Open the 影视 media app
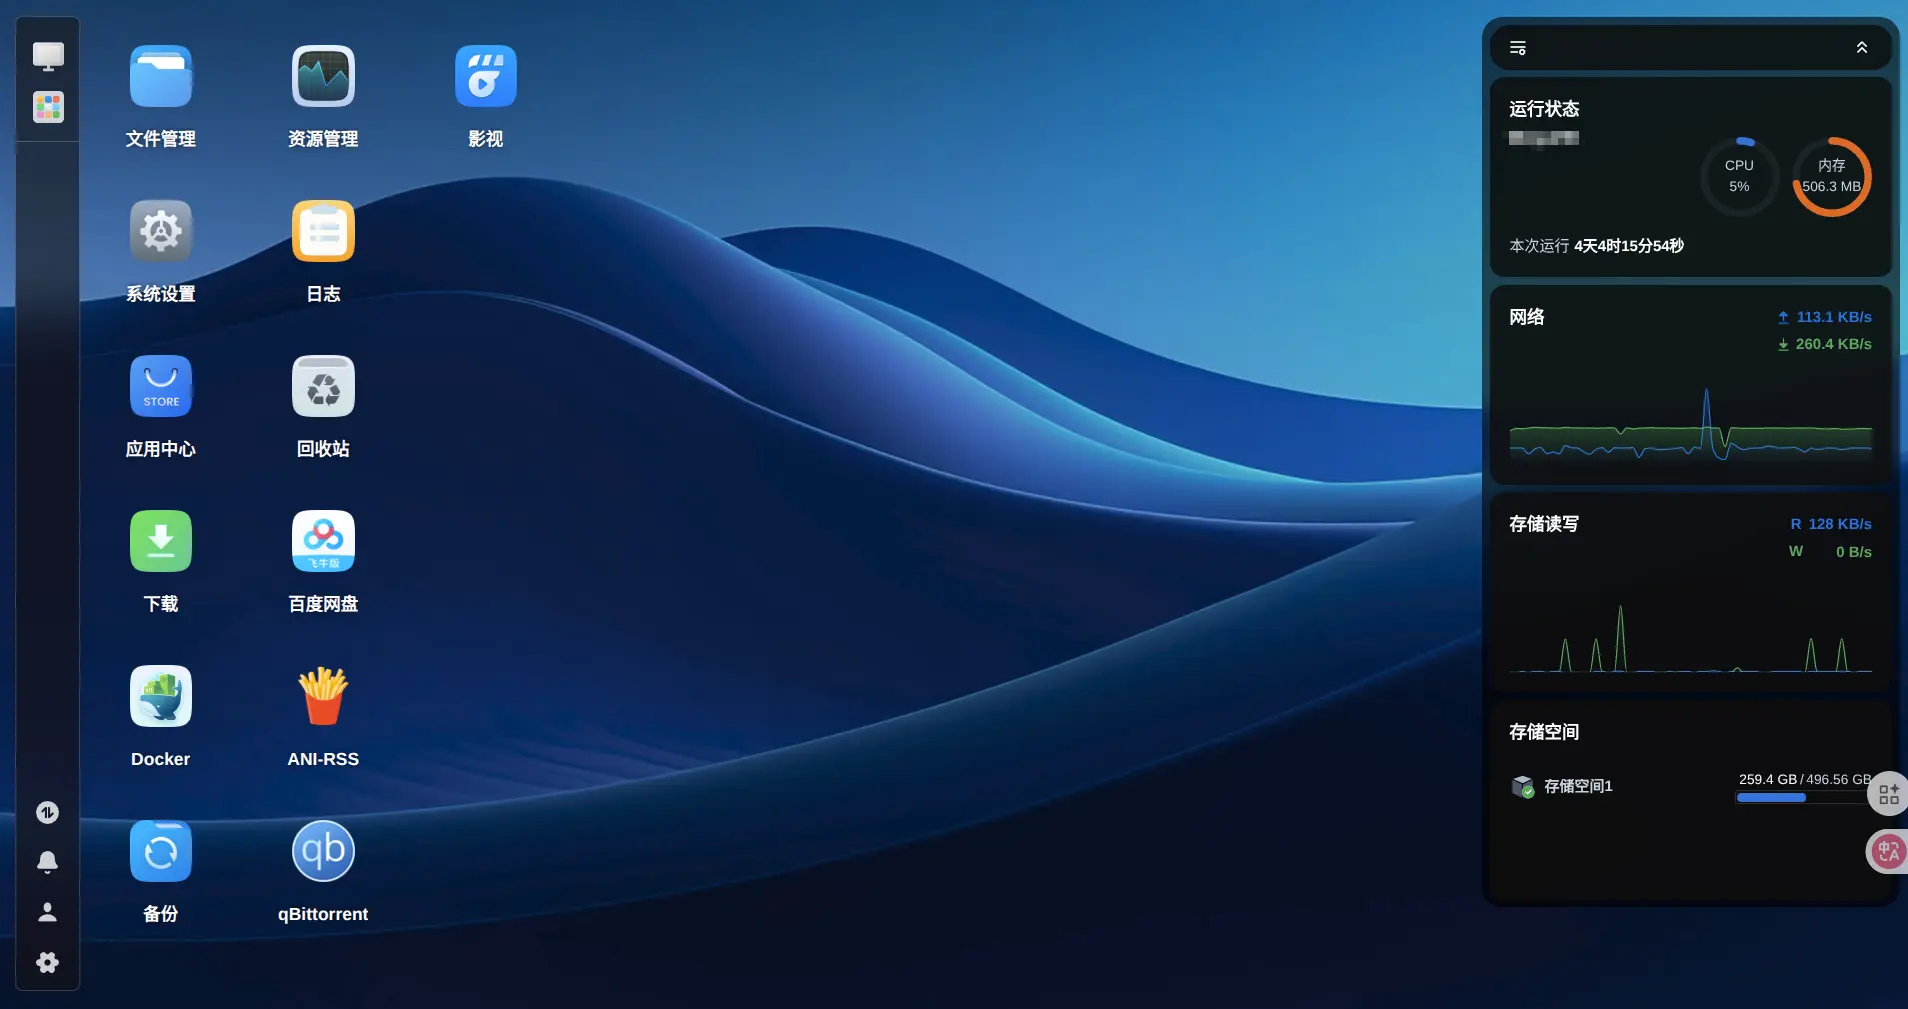This screenshot has height=1009, width=1908. click(x=486, y=77)
